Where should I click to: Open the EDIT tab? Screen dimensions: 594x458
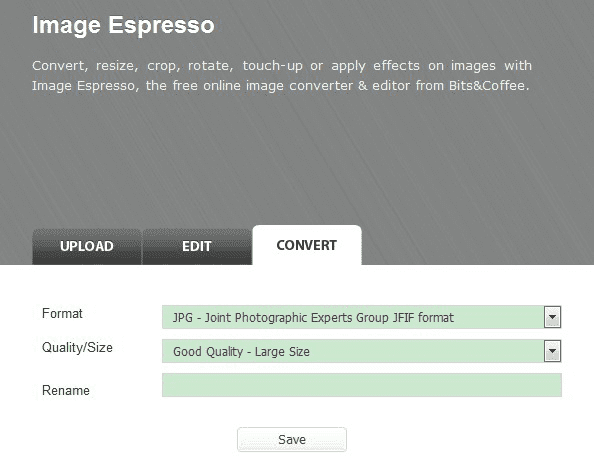(197, 246)
